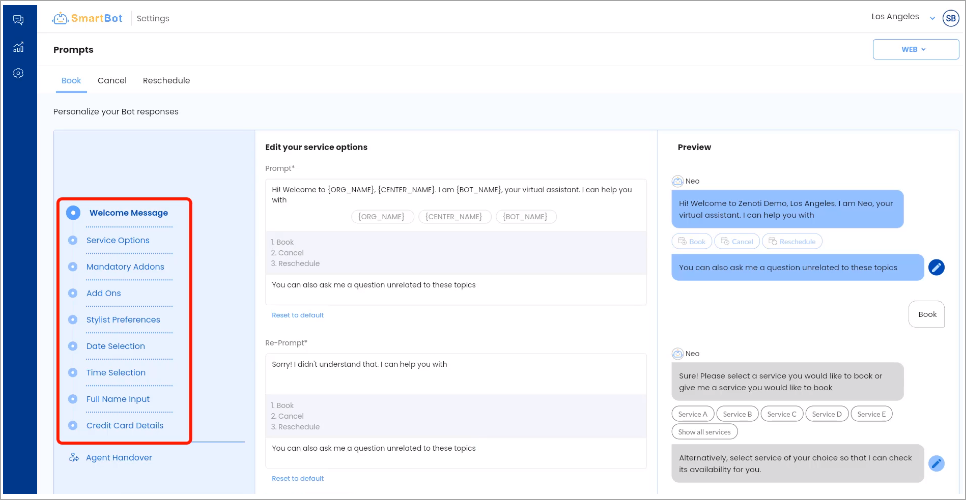Click the upper Neo bot avatar in preview
966x500 pixels.
coord(677,182)
